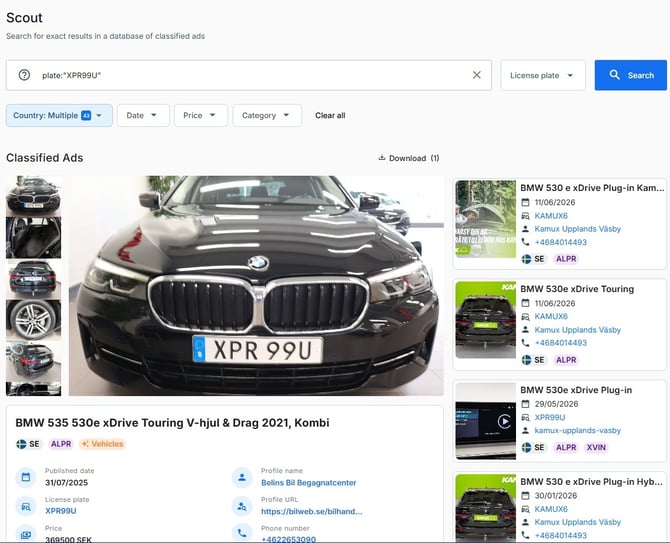Click the SE Sweden flag tag under ad title
Viewport: 670px width, 543px height.
coord(28,444)
